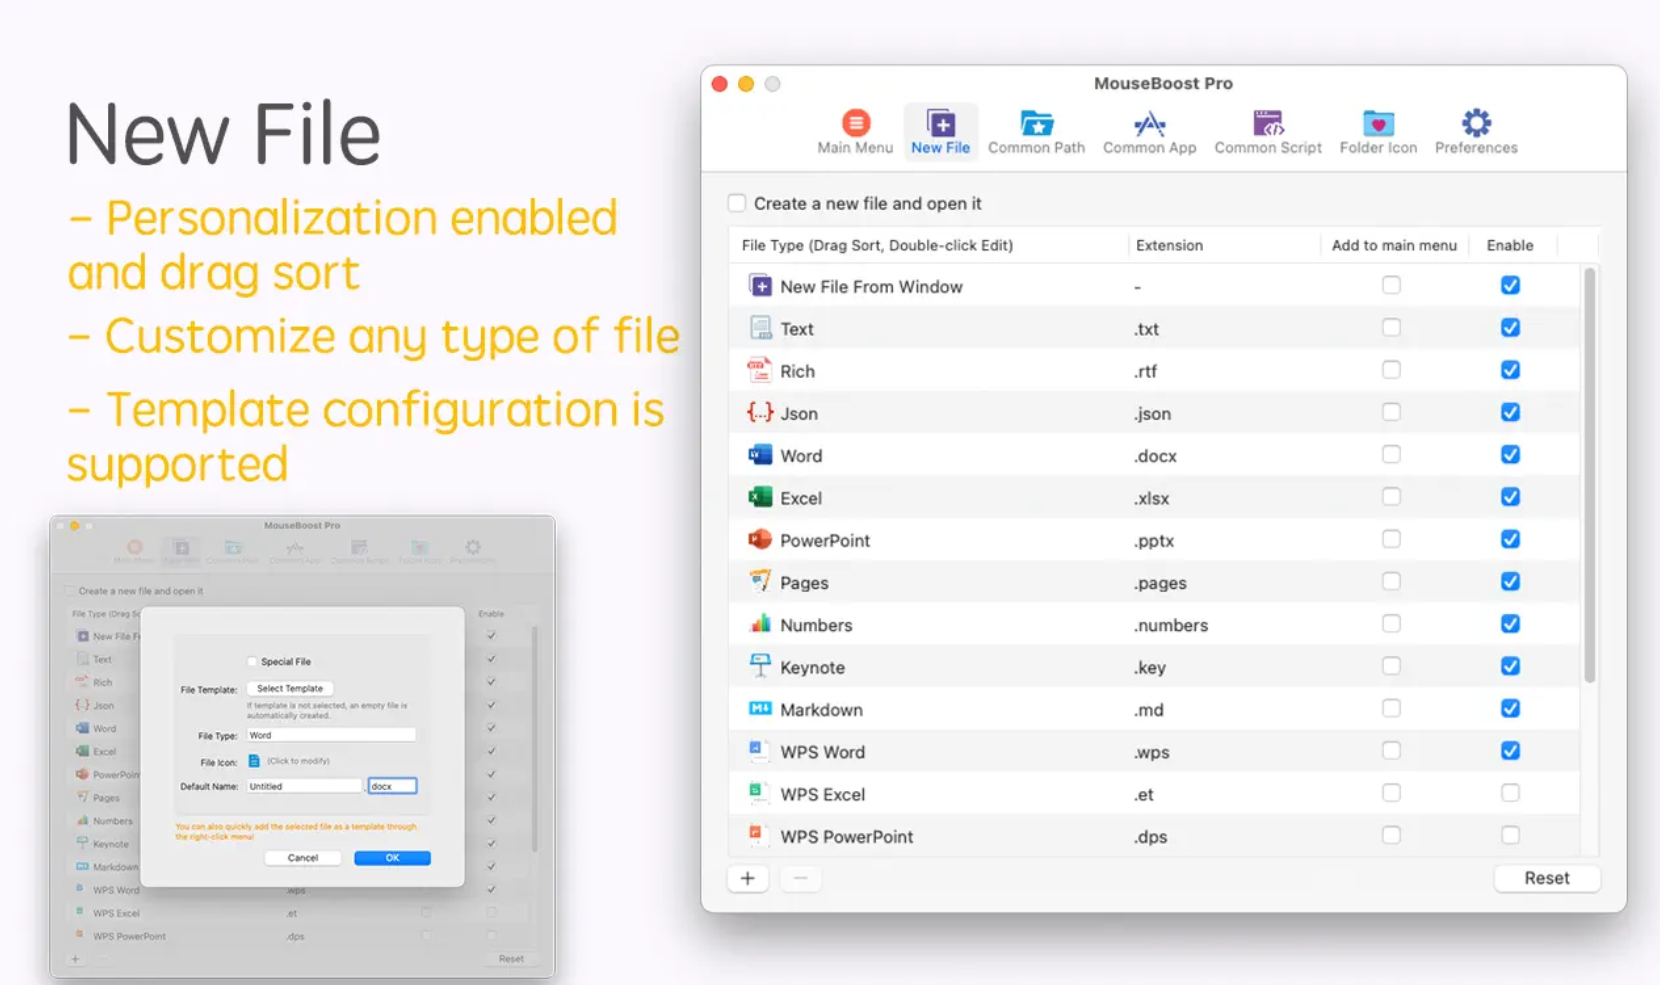The image size is (1660, 985).
Task: Click the Rich text file icon
Action: [760, 370]
